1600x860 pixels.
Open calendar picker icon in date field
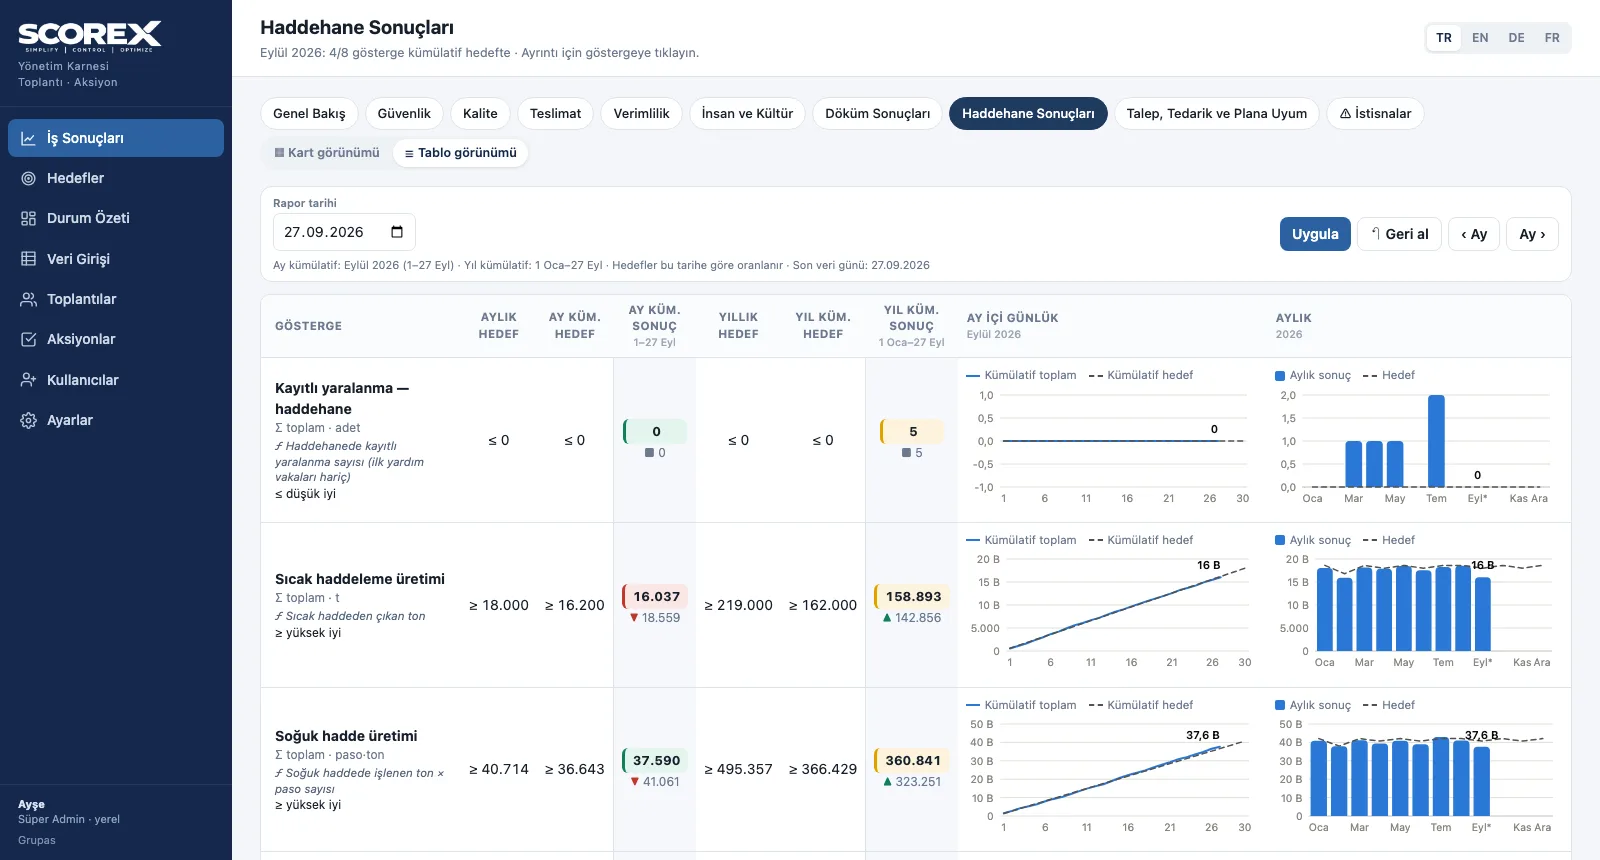click(x=397, y=232)
